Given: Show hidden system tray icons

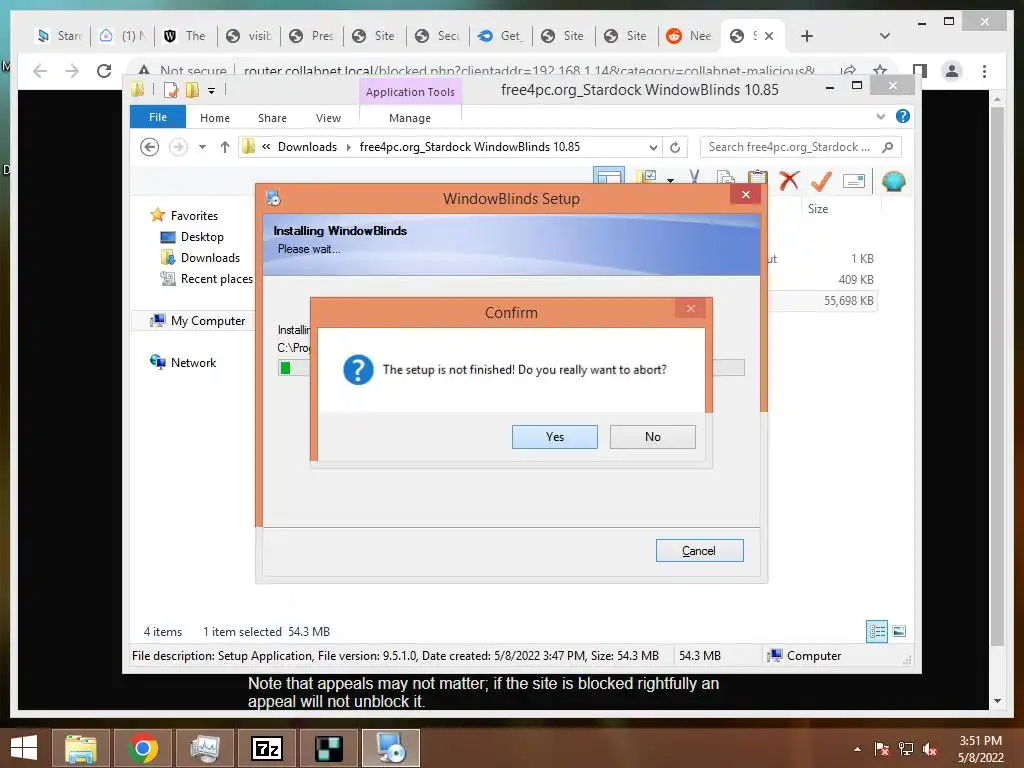Looking at the screenshot, I should pyautogui.click(x=857, y=749).
